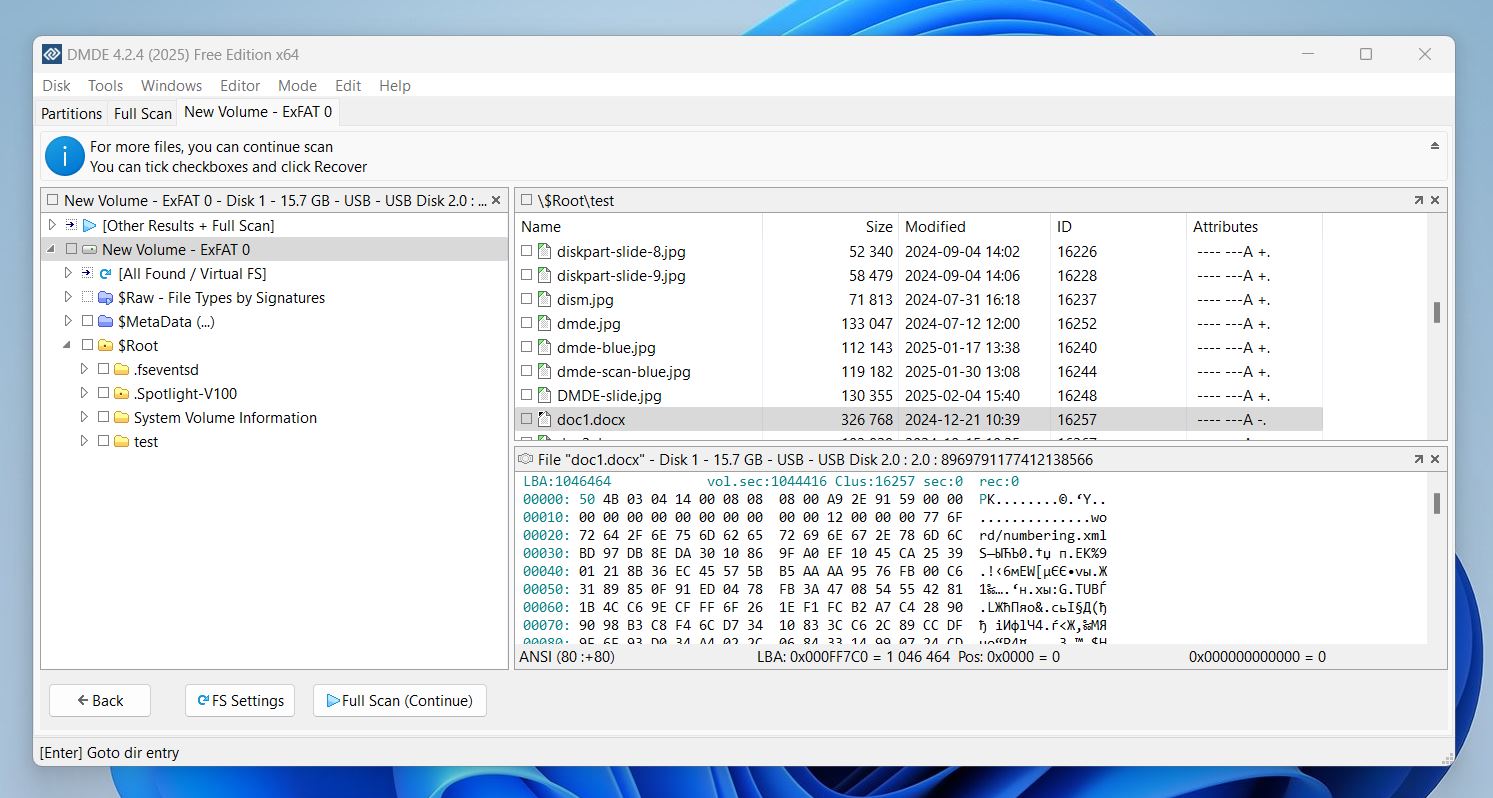The width and height of the screenshot is (1493, 798).
Task: Expand the .fseventsd folder
Action: coord(84,370)
